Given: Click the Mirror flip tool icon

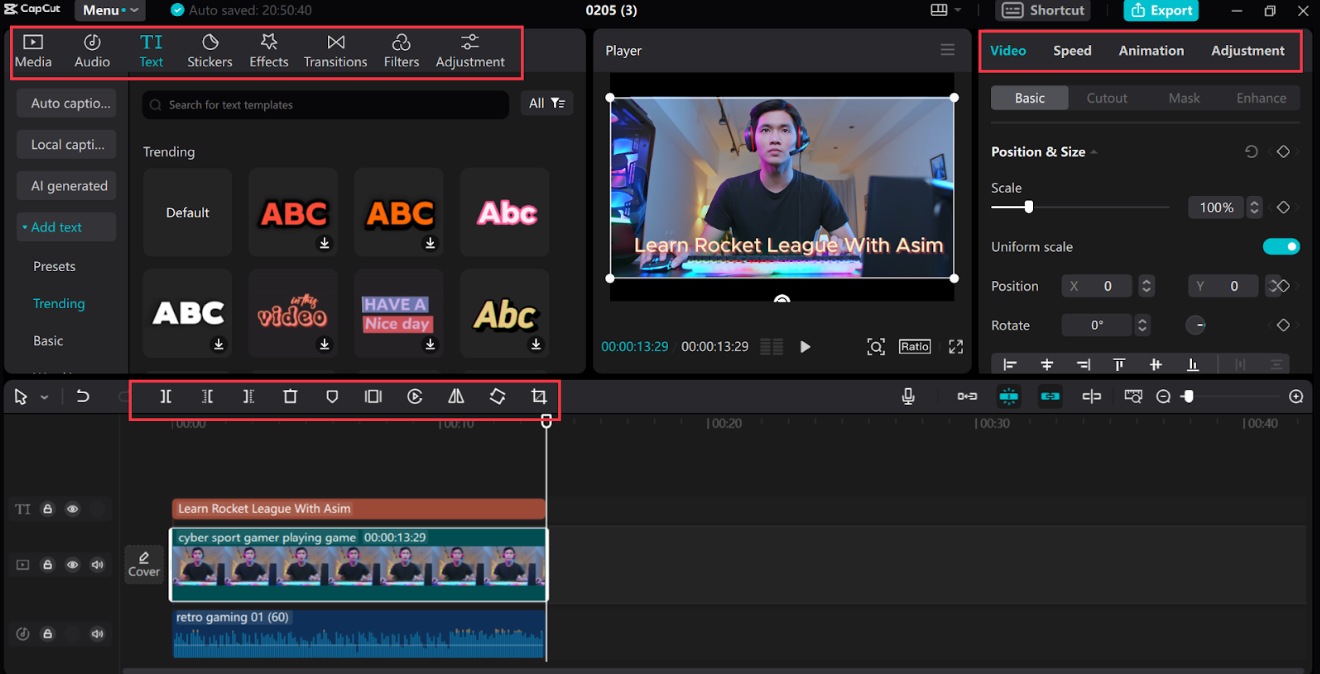Looking at the screenshot, I should click(x=456, y=397).
